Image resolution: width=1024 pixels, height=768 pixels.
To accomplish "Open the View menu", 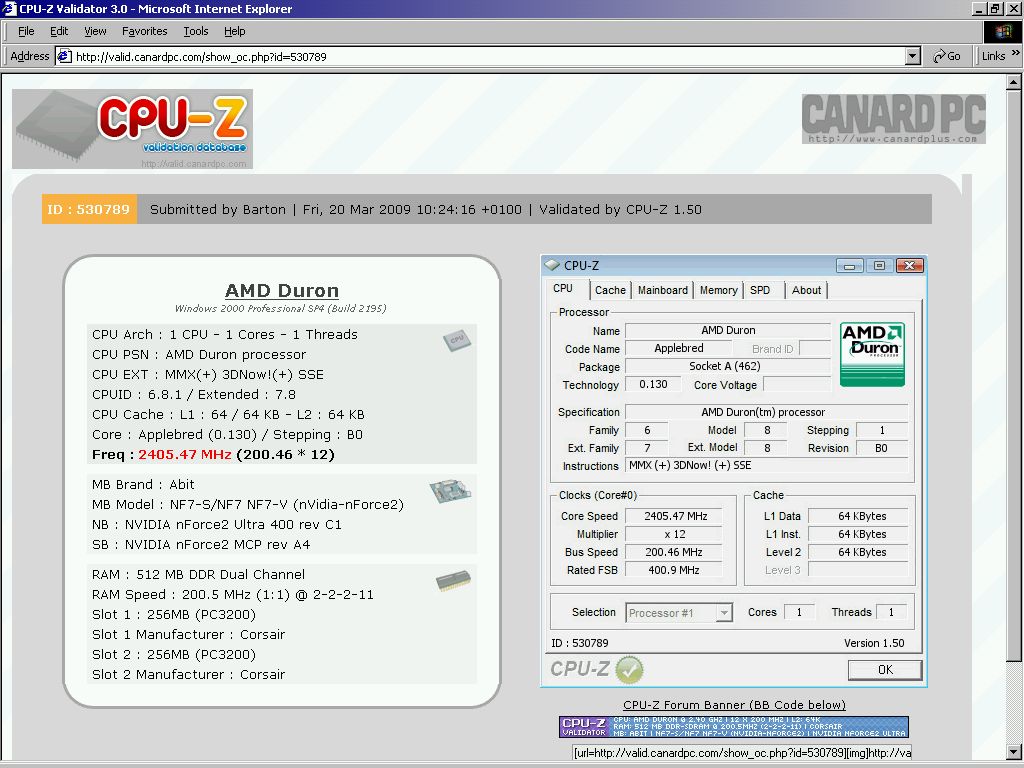I will 95,31.
